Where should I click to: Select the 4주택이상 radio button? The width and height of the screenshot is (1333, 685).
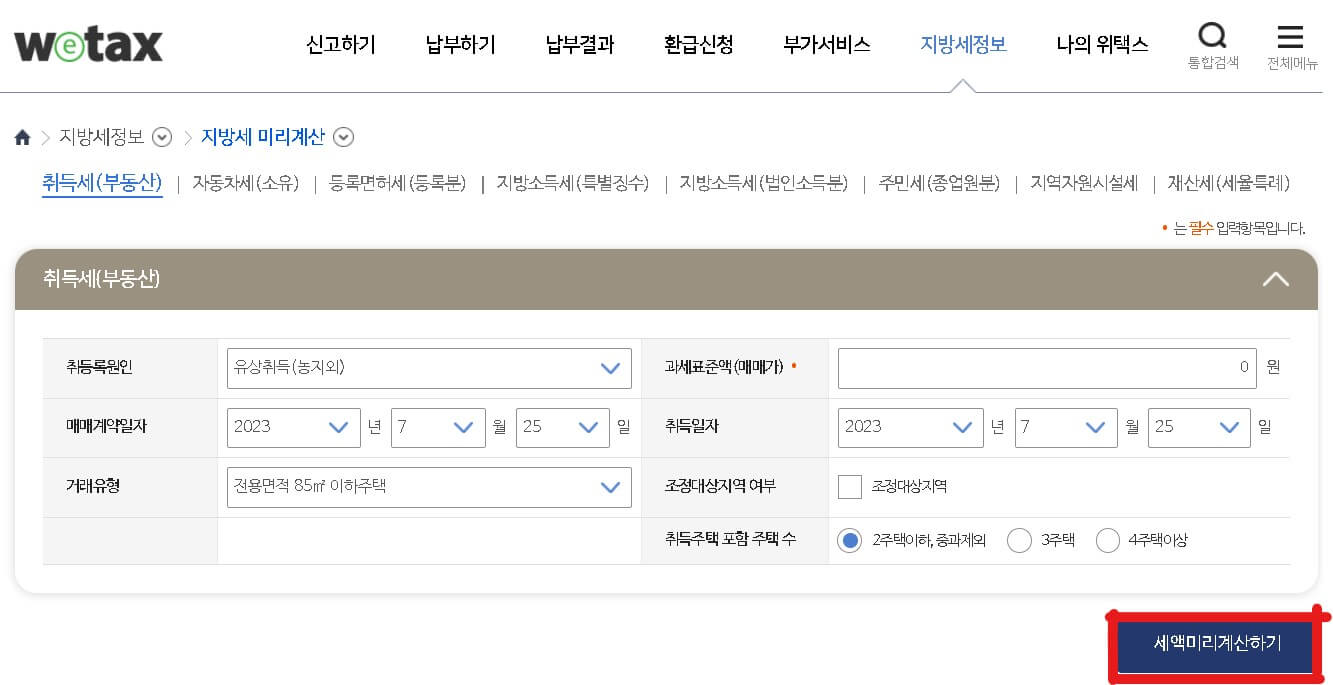click(1108, 540)
